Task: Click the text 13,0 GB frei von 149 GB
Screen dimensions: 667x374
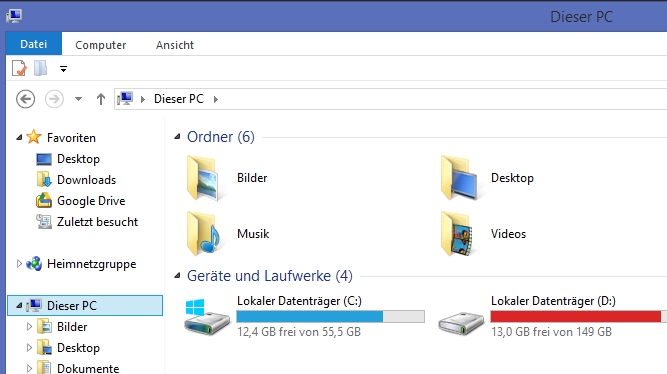Action: tap(551, 331)
